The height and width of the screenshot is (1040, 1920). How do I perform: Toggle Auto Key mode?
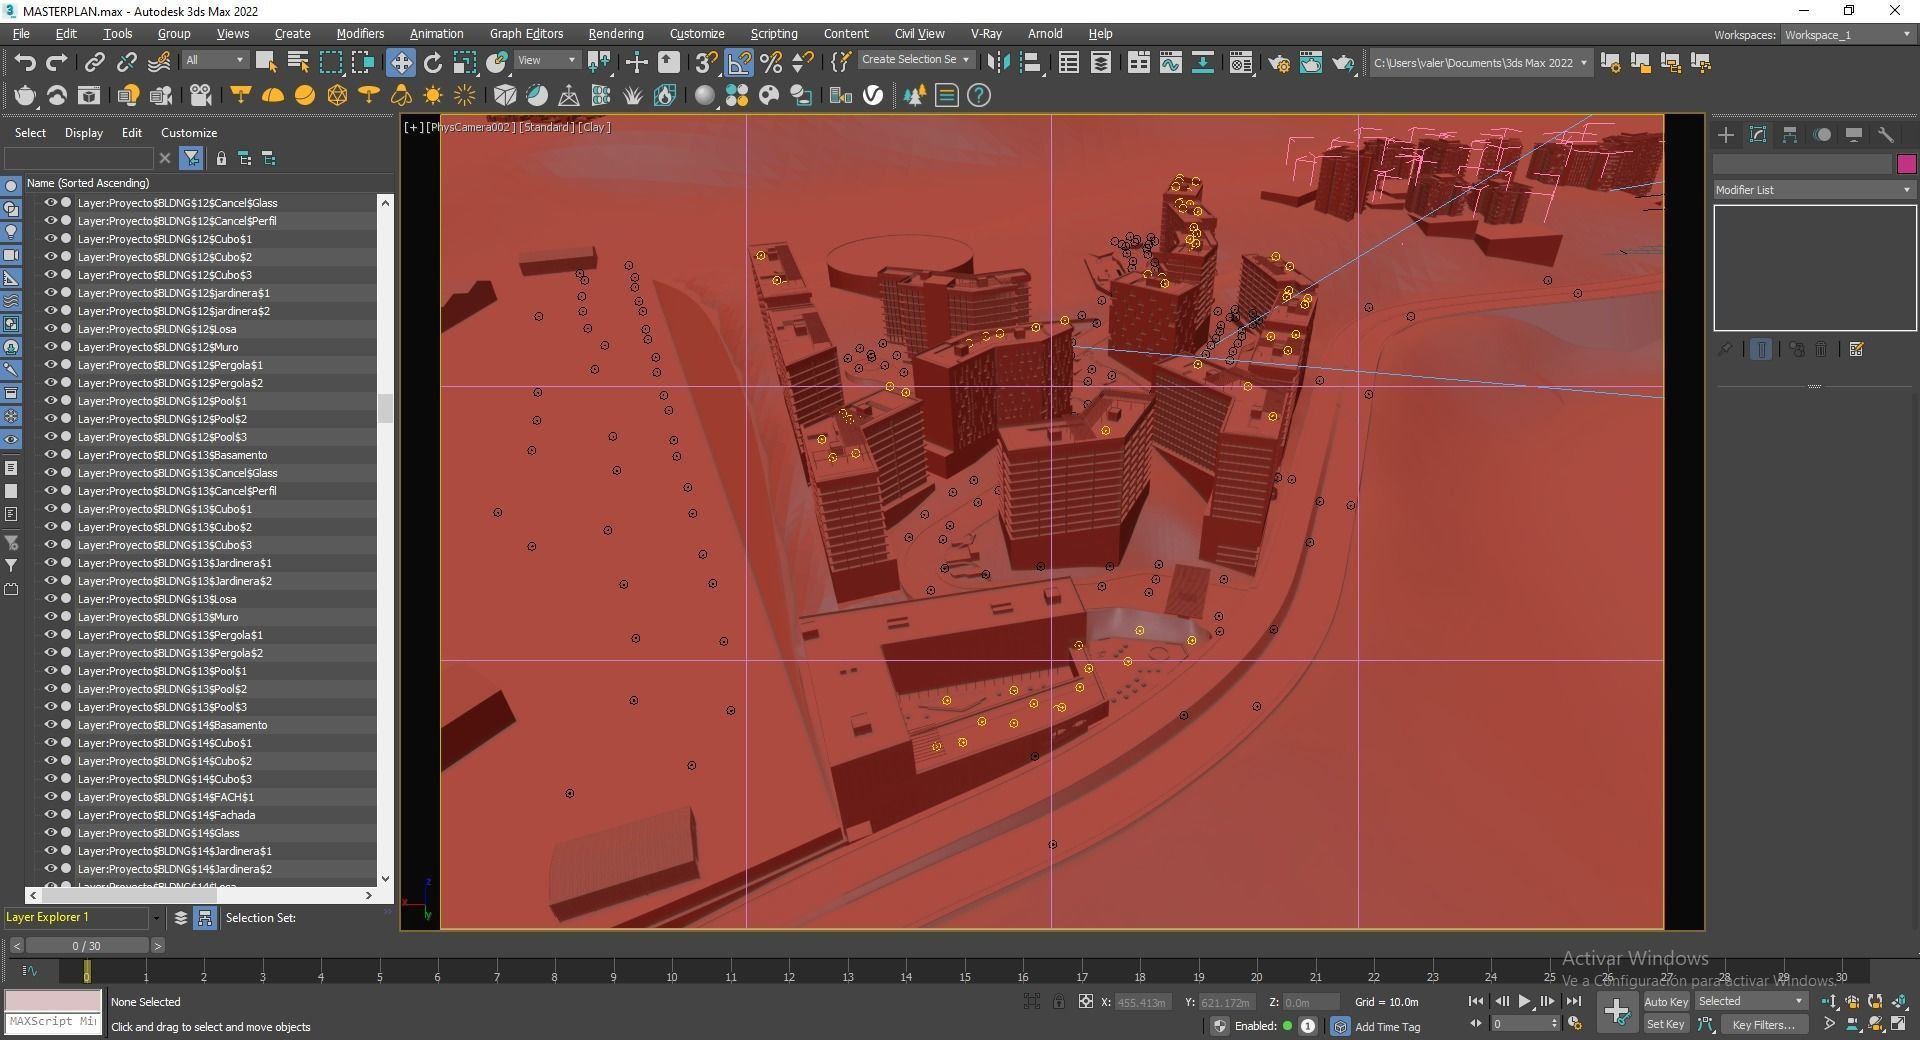click(x=1665, y=1001)
